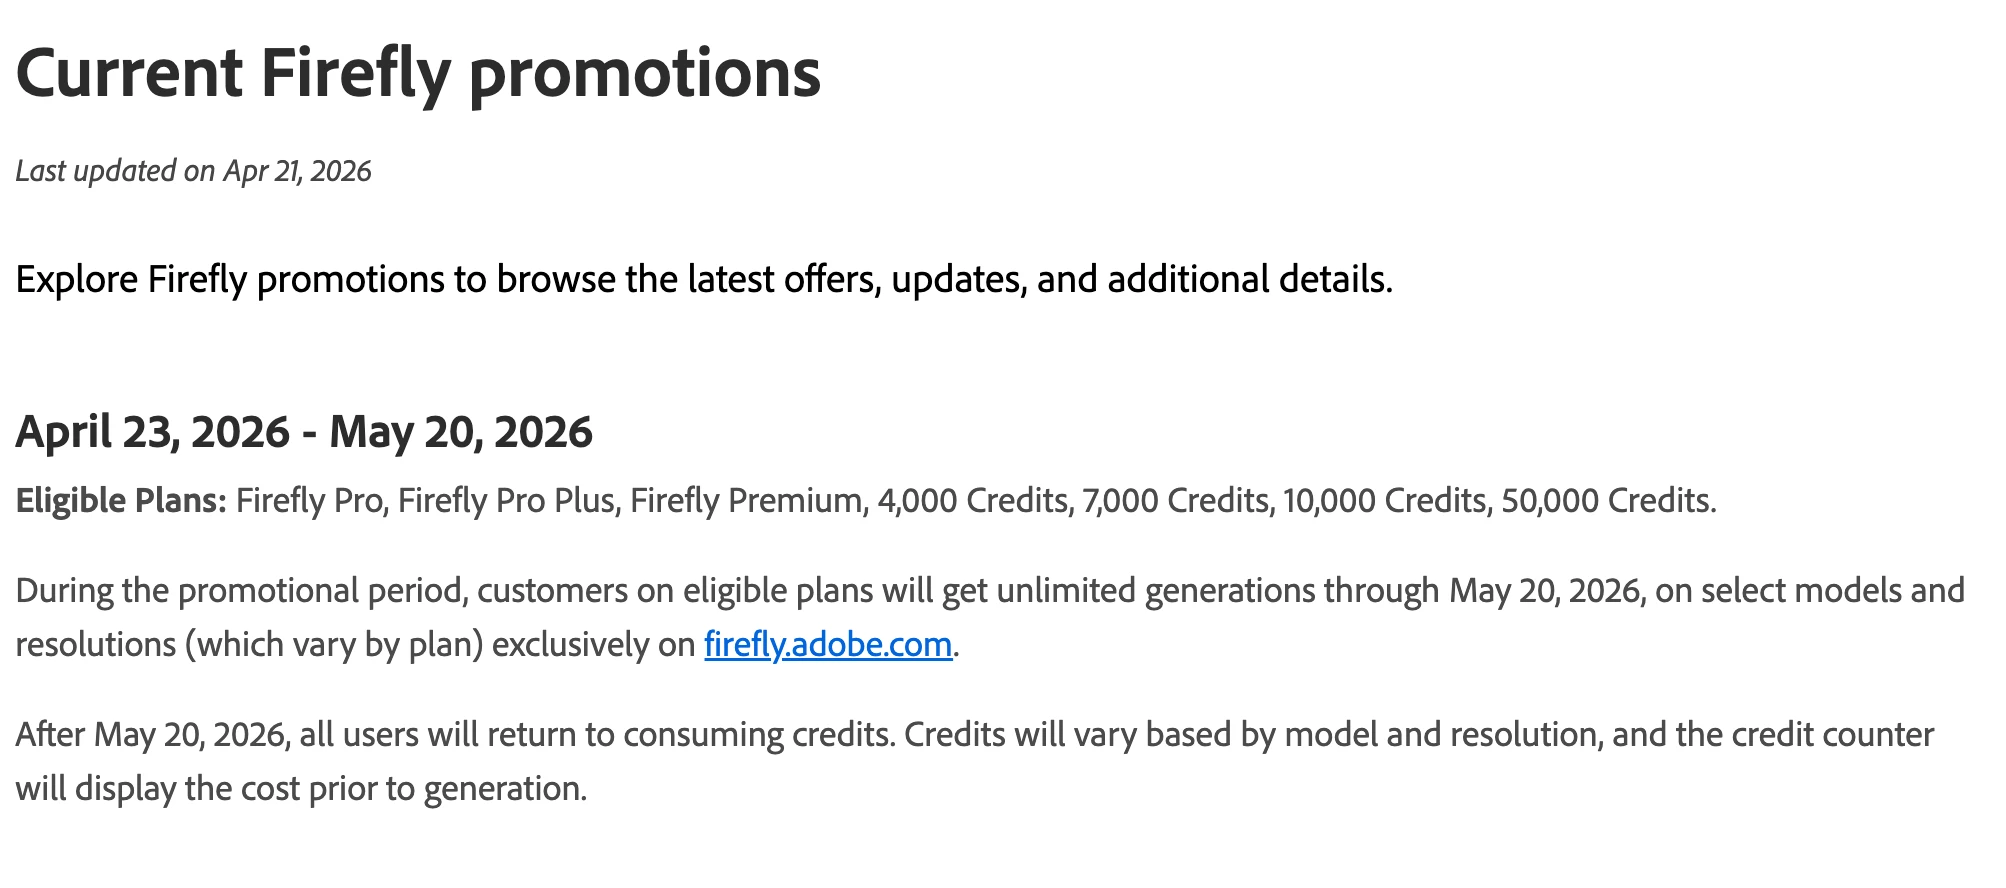This screenshot has width=2006, height=888.
Task: Click the parenthetical which vary by plan
Action: [x=334, y=644]
